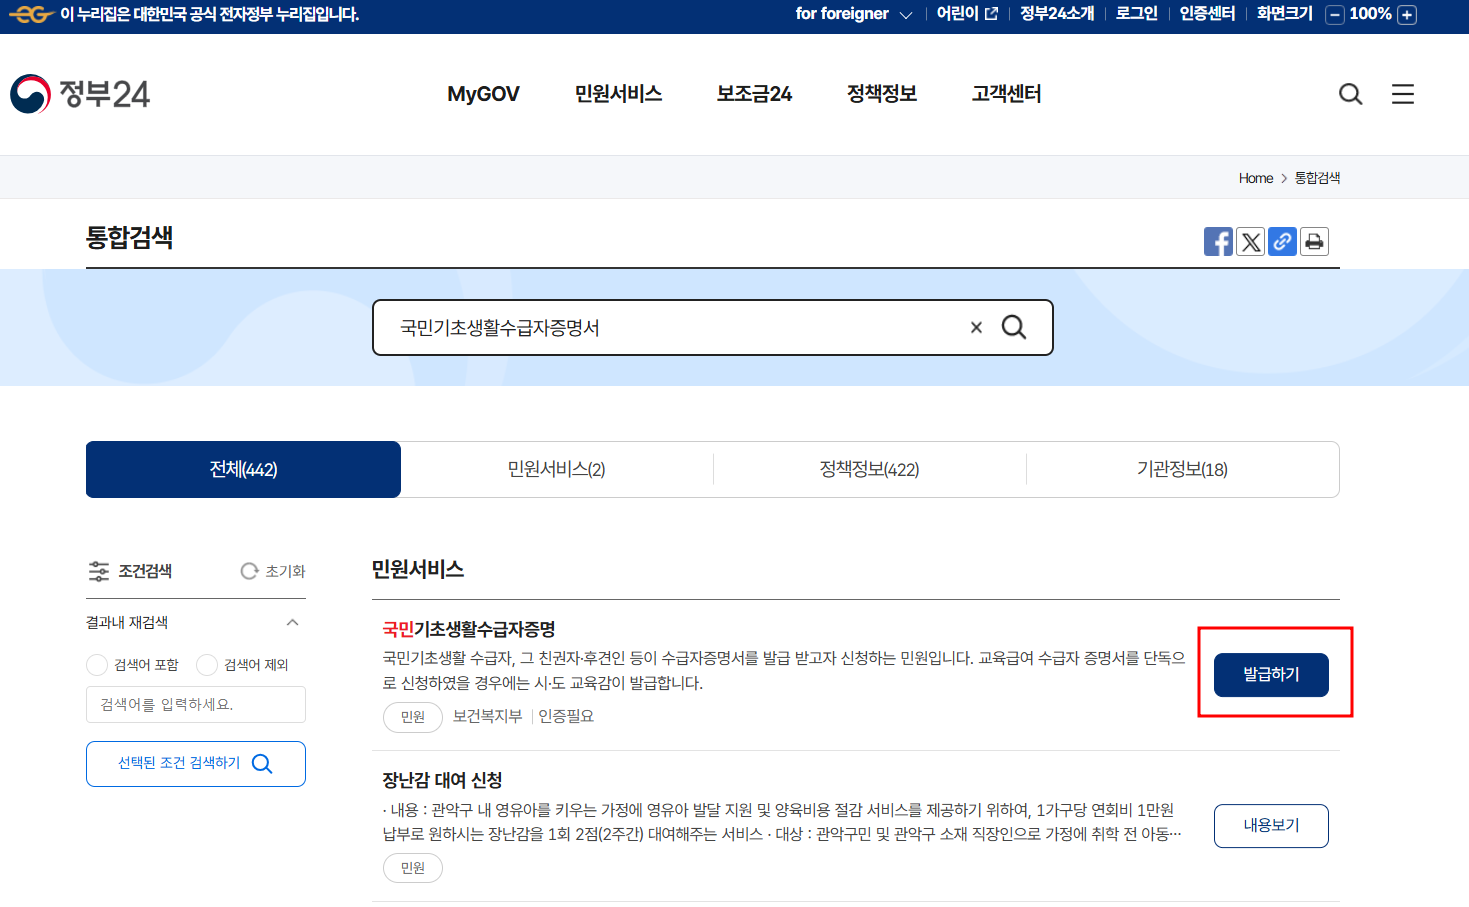Share the page using the X icon

pos(1250,241)
